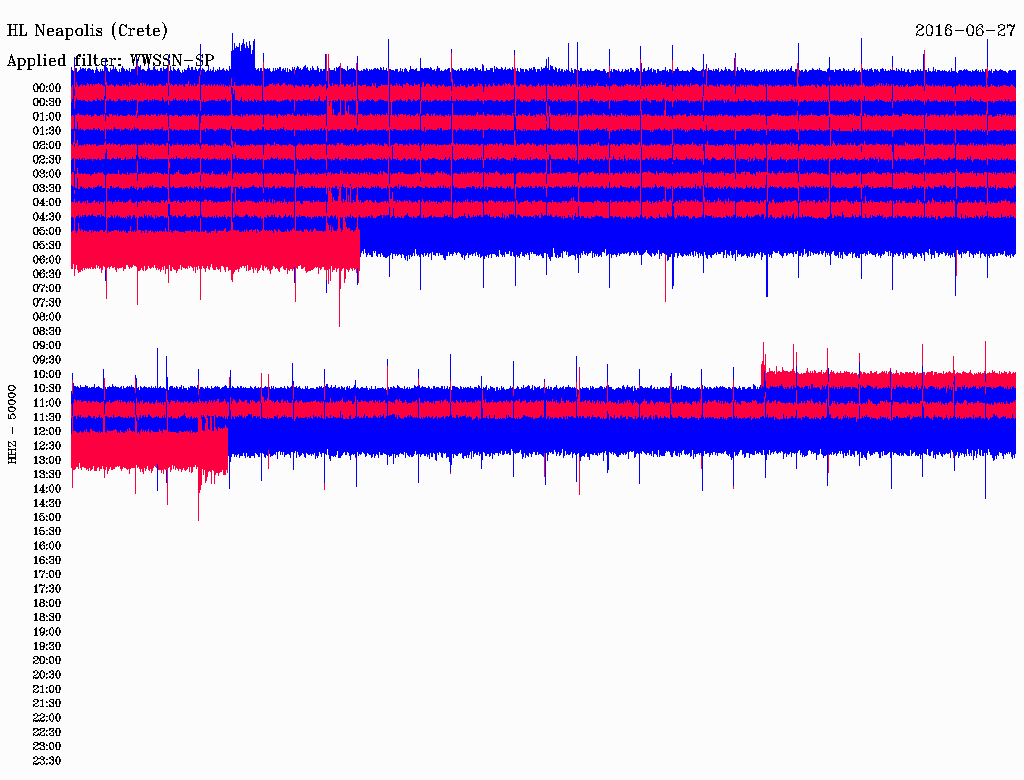Click the 17:30 time label
The width and height of the screenshot is (1024, 780).
[x=47, y=589]
